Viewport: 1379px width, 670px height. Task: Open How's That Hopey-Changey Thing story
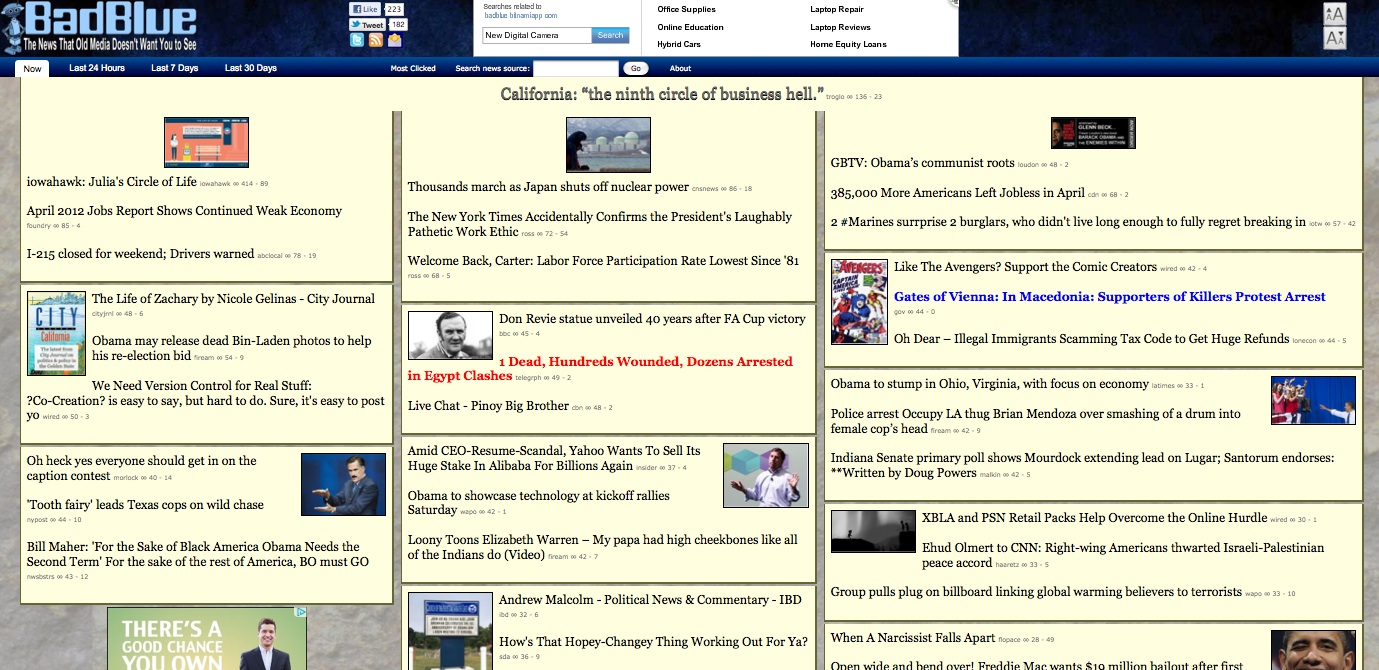tap(653, 642)
